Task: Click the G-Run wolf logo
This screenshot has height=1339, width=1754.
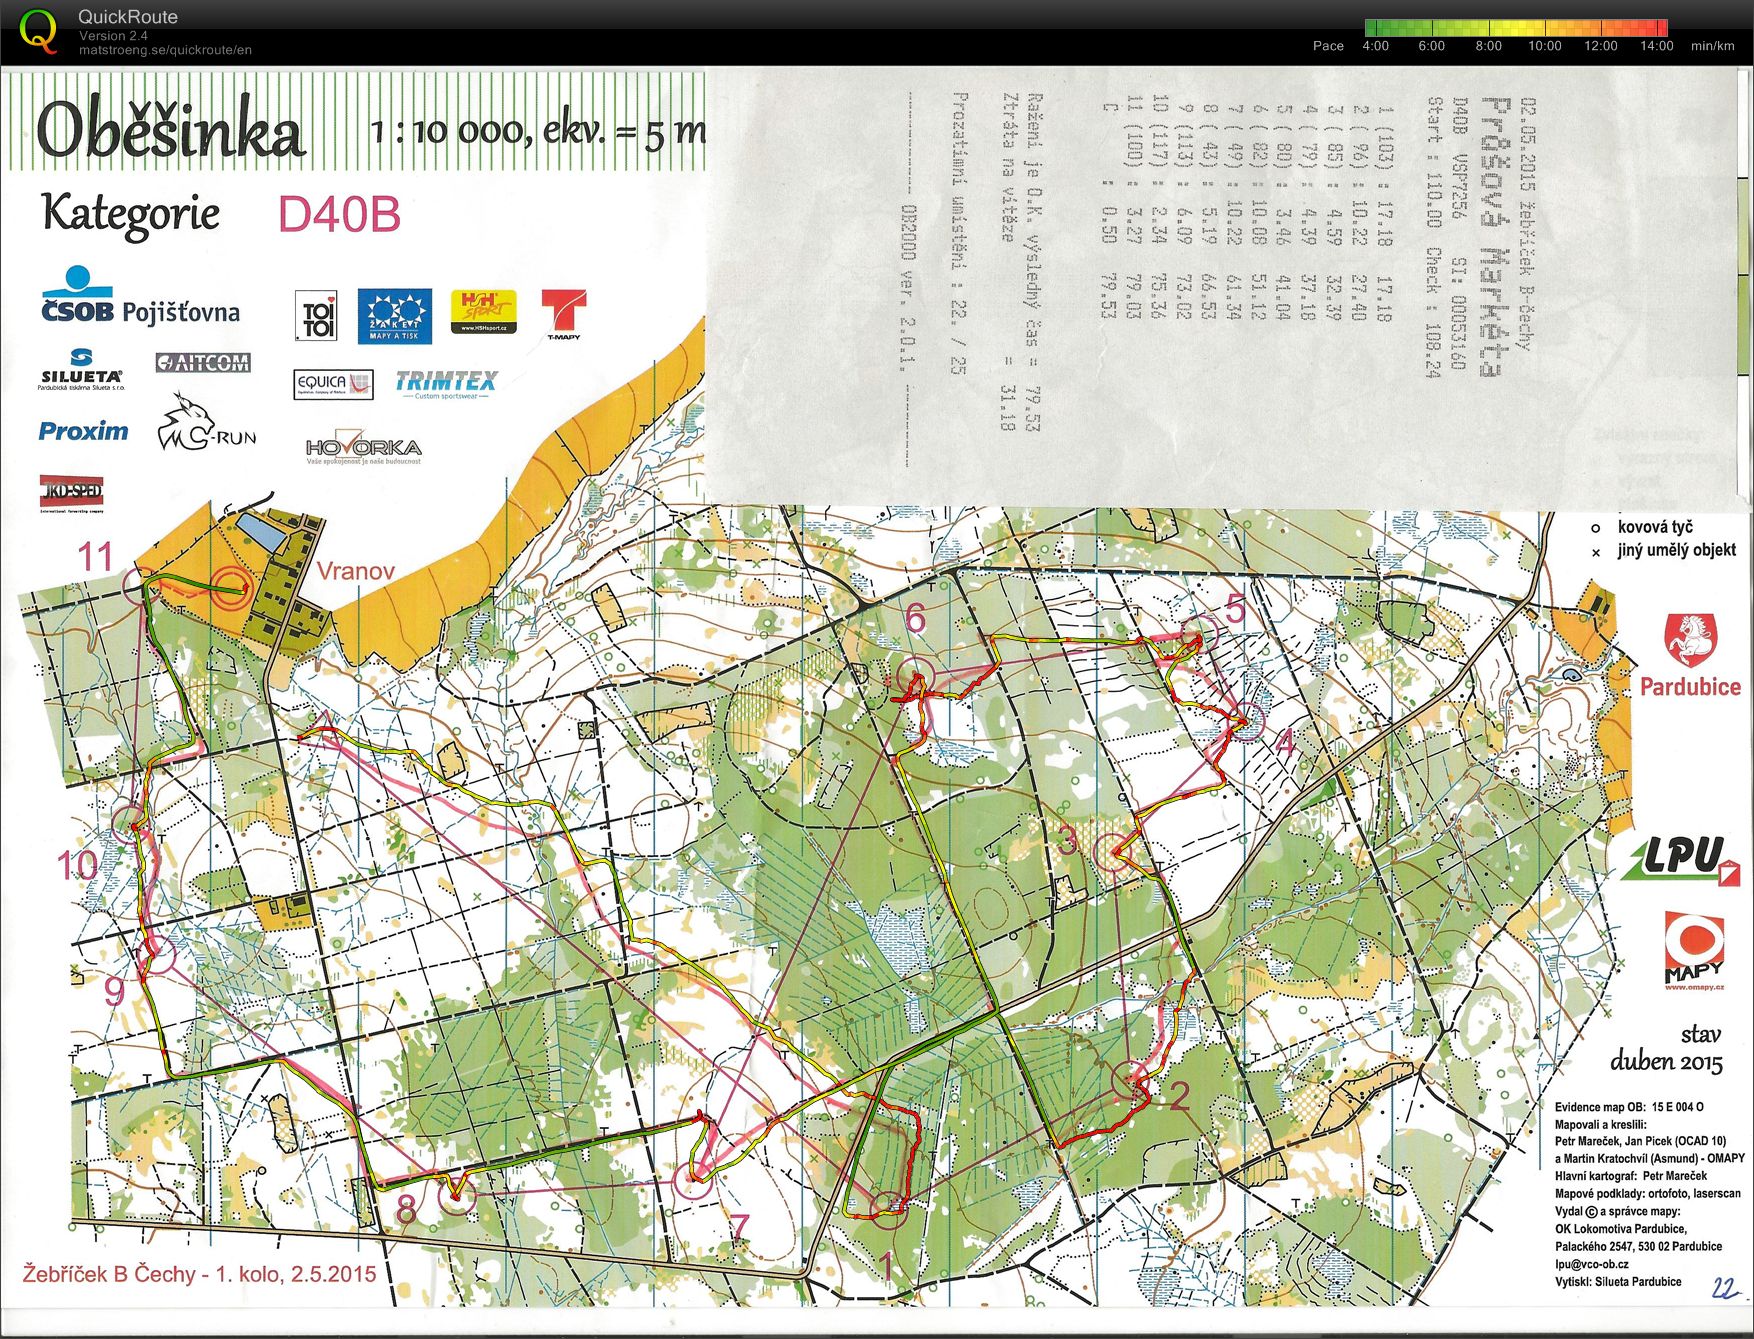Action: pyautogui.click(x=205, y=424)
